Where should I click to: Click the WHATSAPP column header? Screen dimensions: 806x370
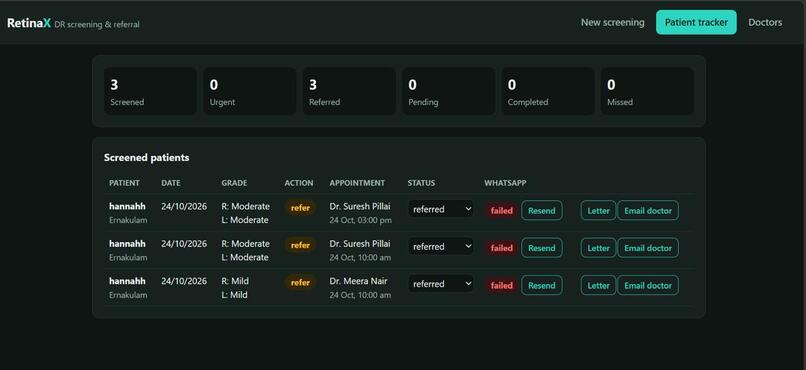(x=505, y=183)
